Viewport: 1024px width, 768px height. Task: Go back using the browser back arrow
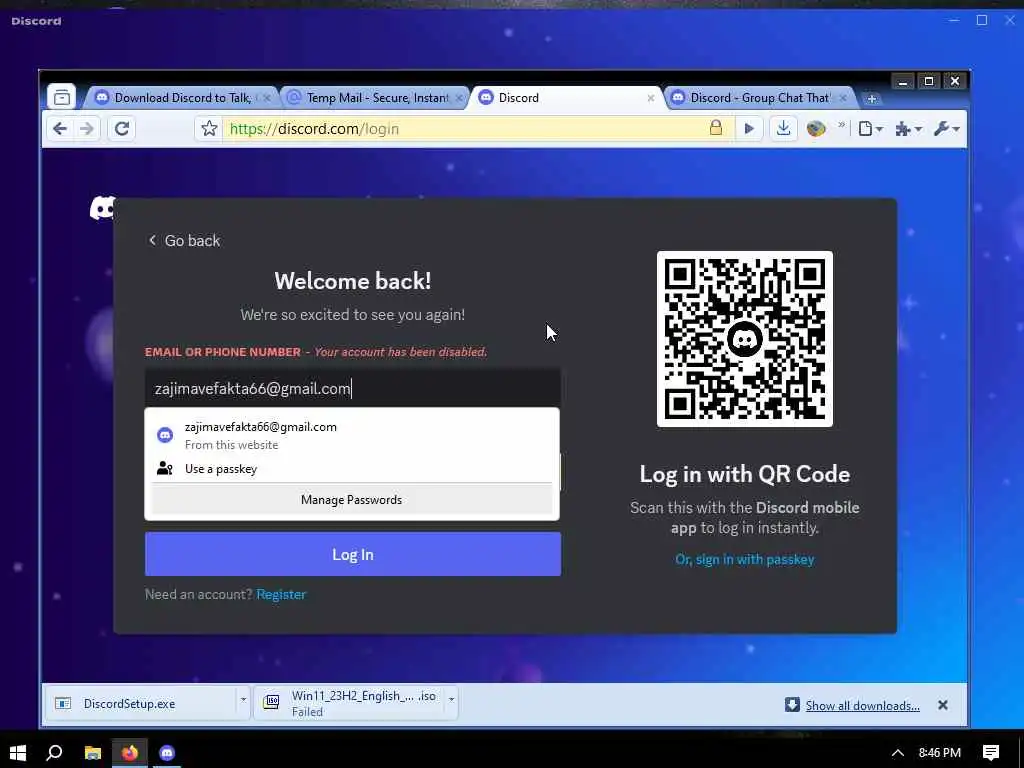[59, 129]
